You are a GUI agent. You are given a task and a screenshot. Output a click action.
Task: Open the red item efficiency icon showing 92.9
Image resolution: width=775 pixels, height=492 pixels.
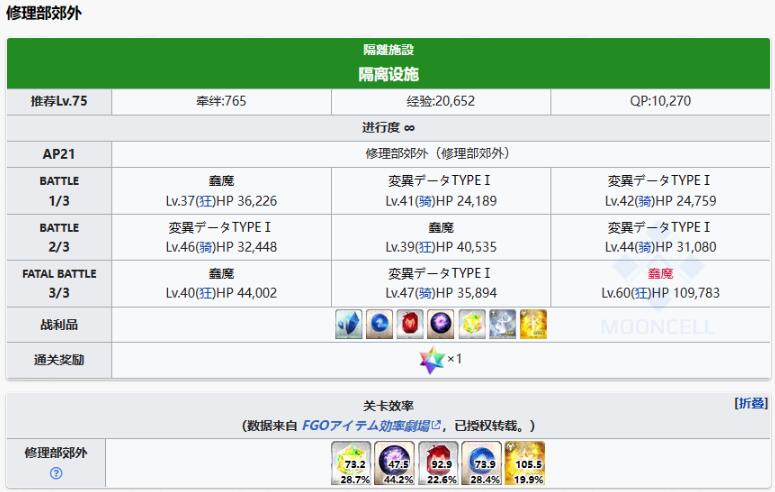click(439, 463)
